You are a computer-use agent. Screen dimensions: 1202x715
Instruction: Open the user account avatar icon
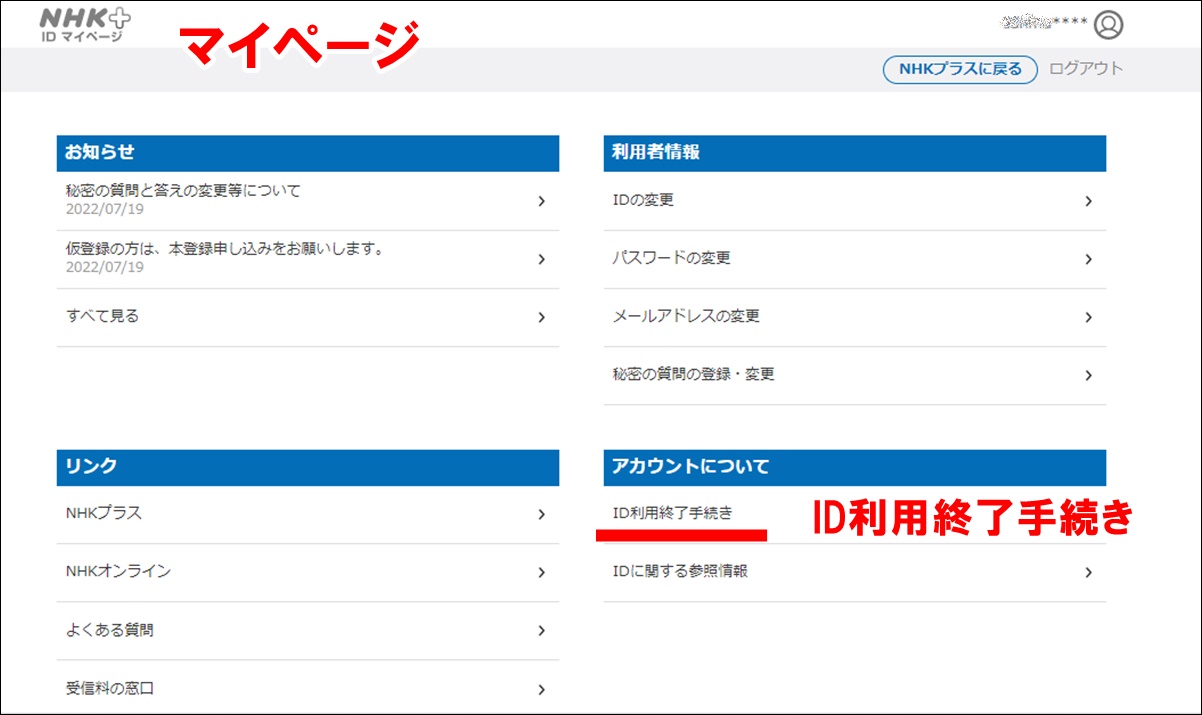click(x=1109, y=24)
